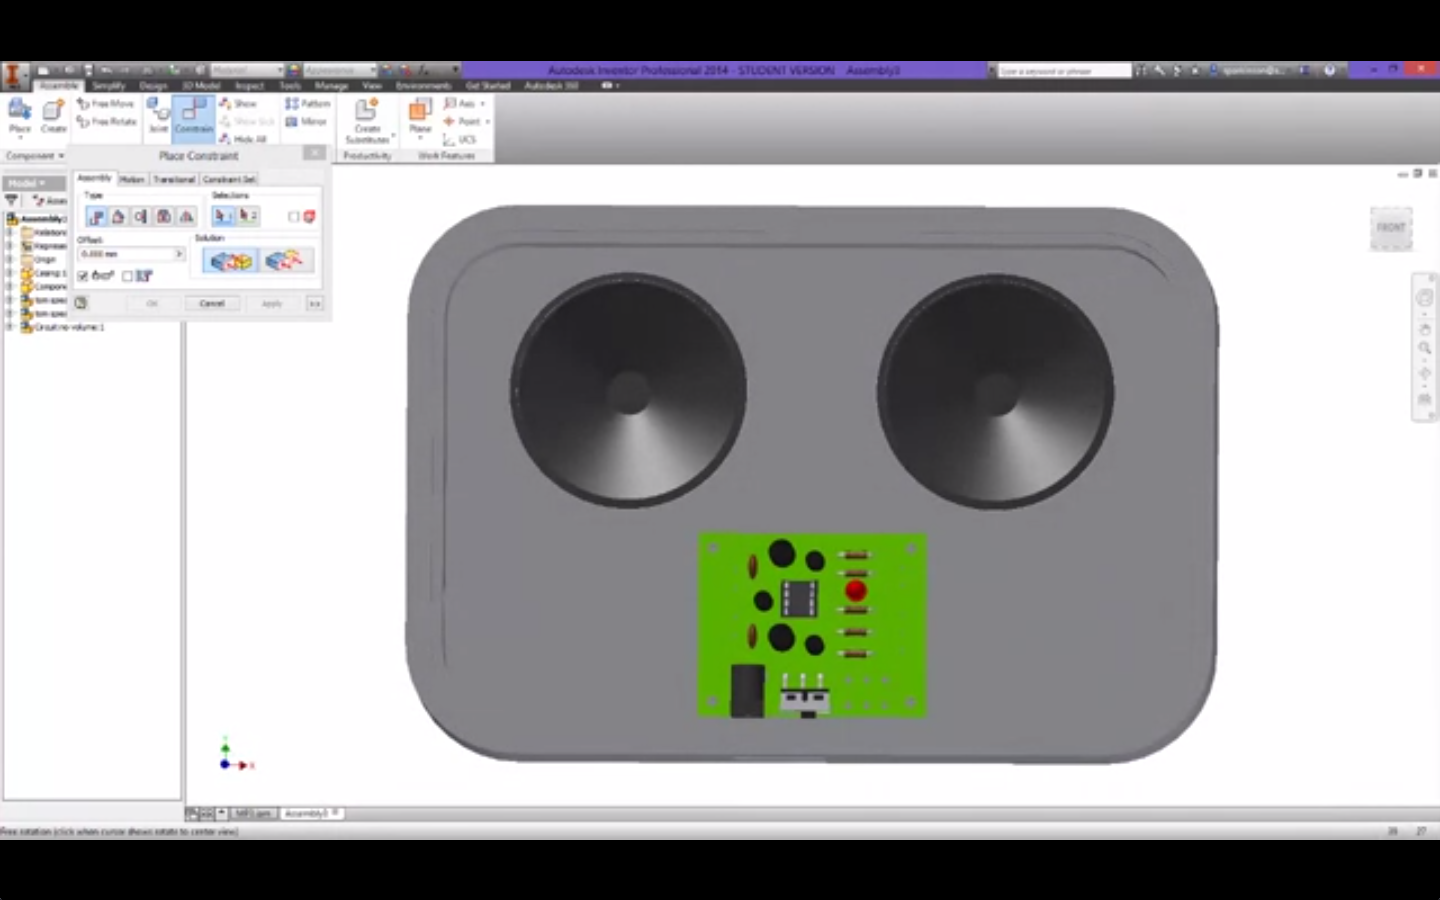Open the Environments ribbon tab
This screenshot has width=1440, height=900.
423,86
